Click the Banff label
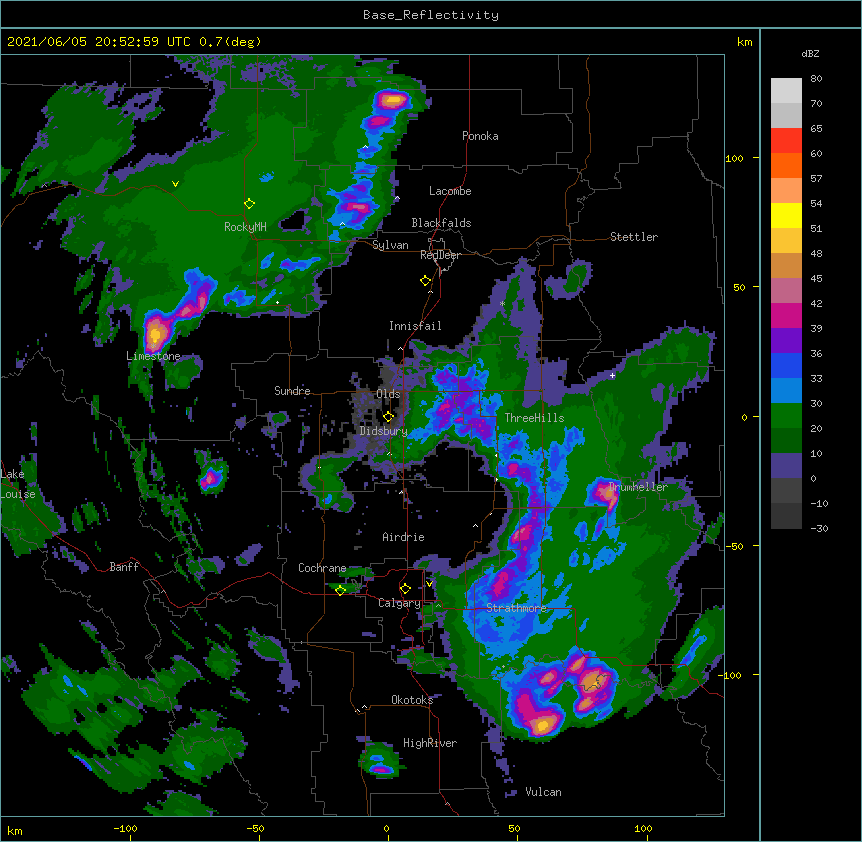Viewport: 862px width, 842px height. [124, 567]
